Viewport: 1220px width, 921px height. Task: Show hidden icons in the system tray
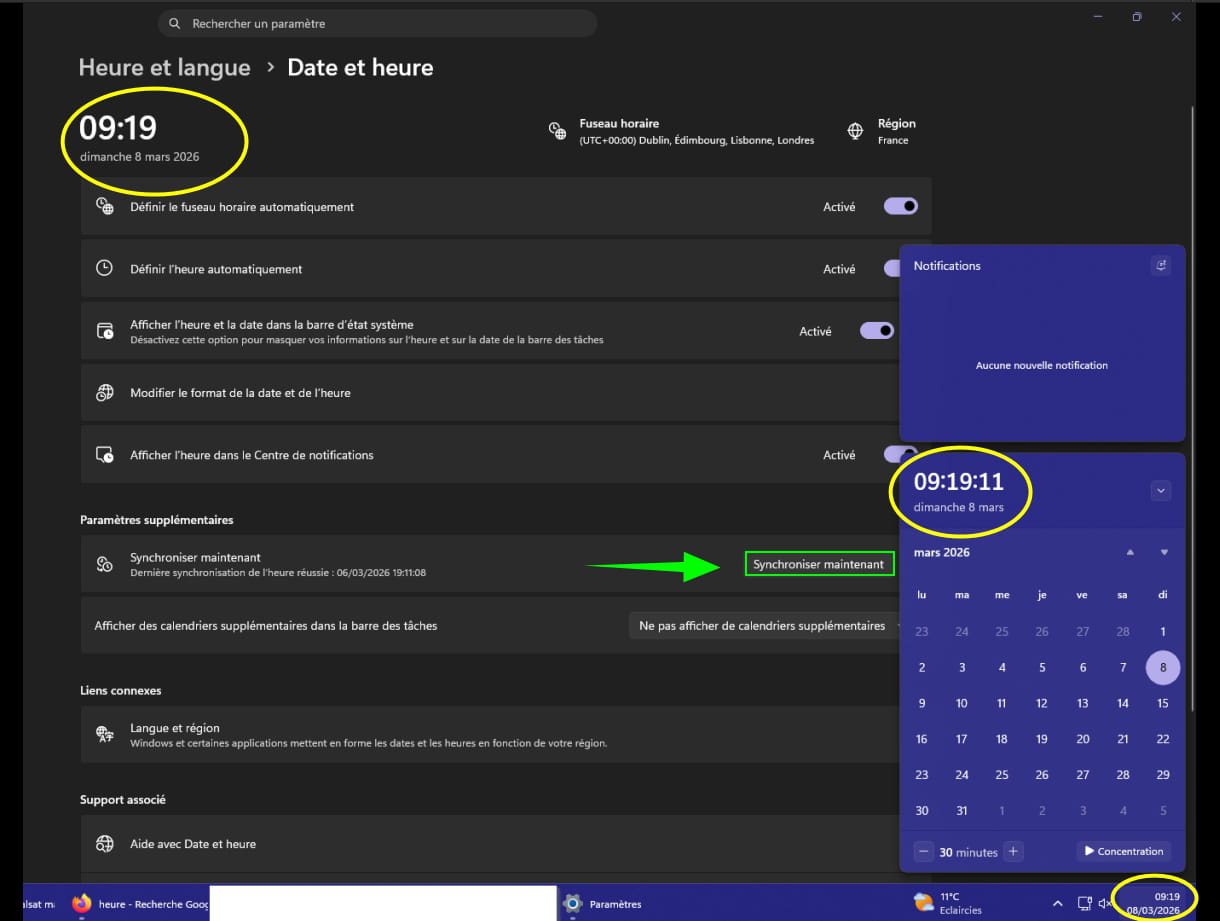1057,904
